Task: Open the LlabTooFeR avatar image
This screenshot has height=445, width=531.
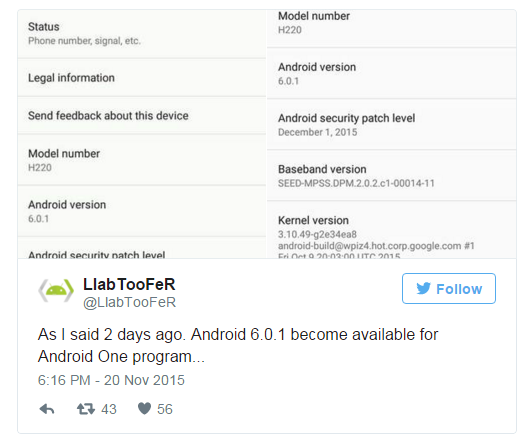Action: [56, 290]
